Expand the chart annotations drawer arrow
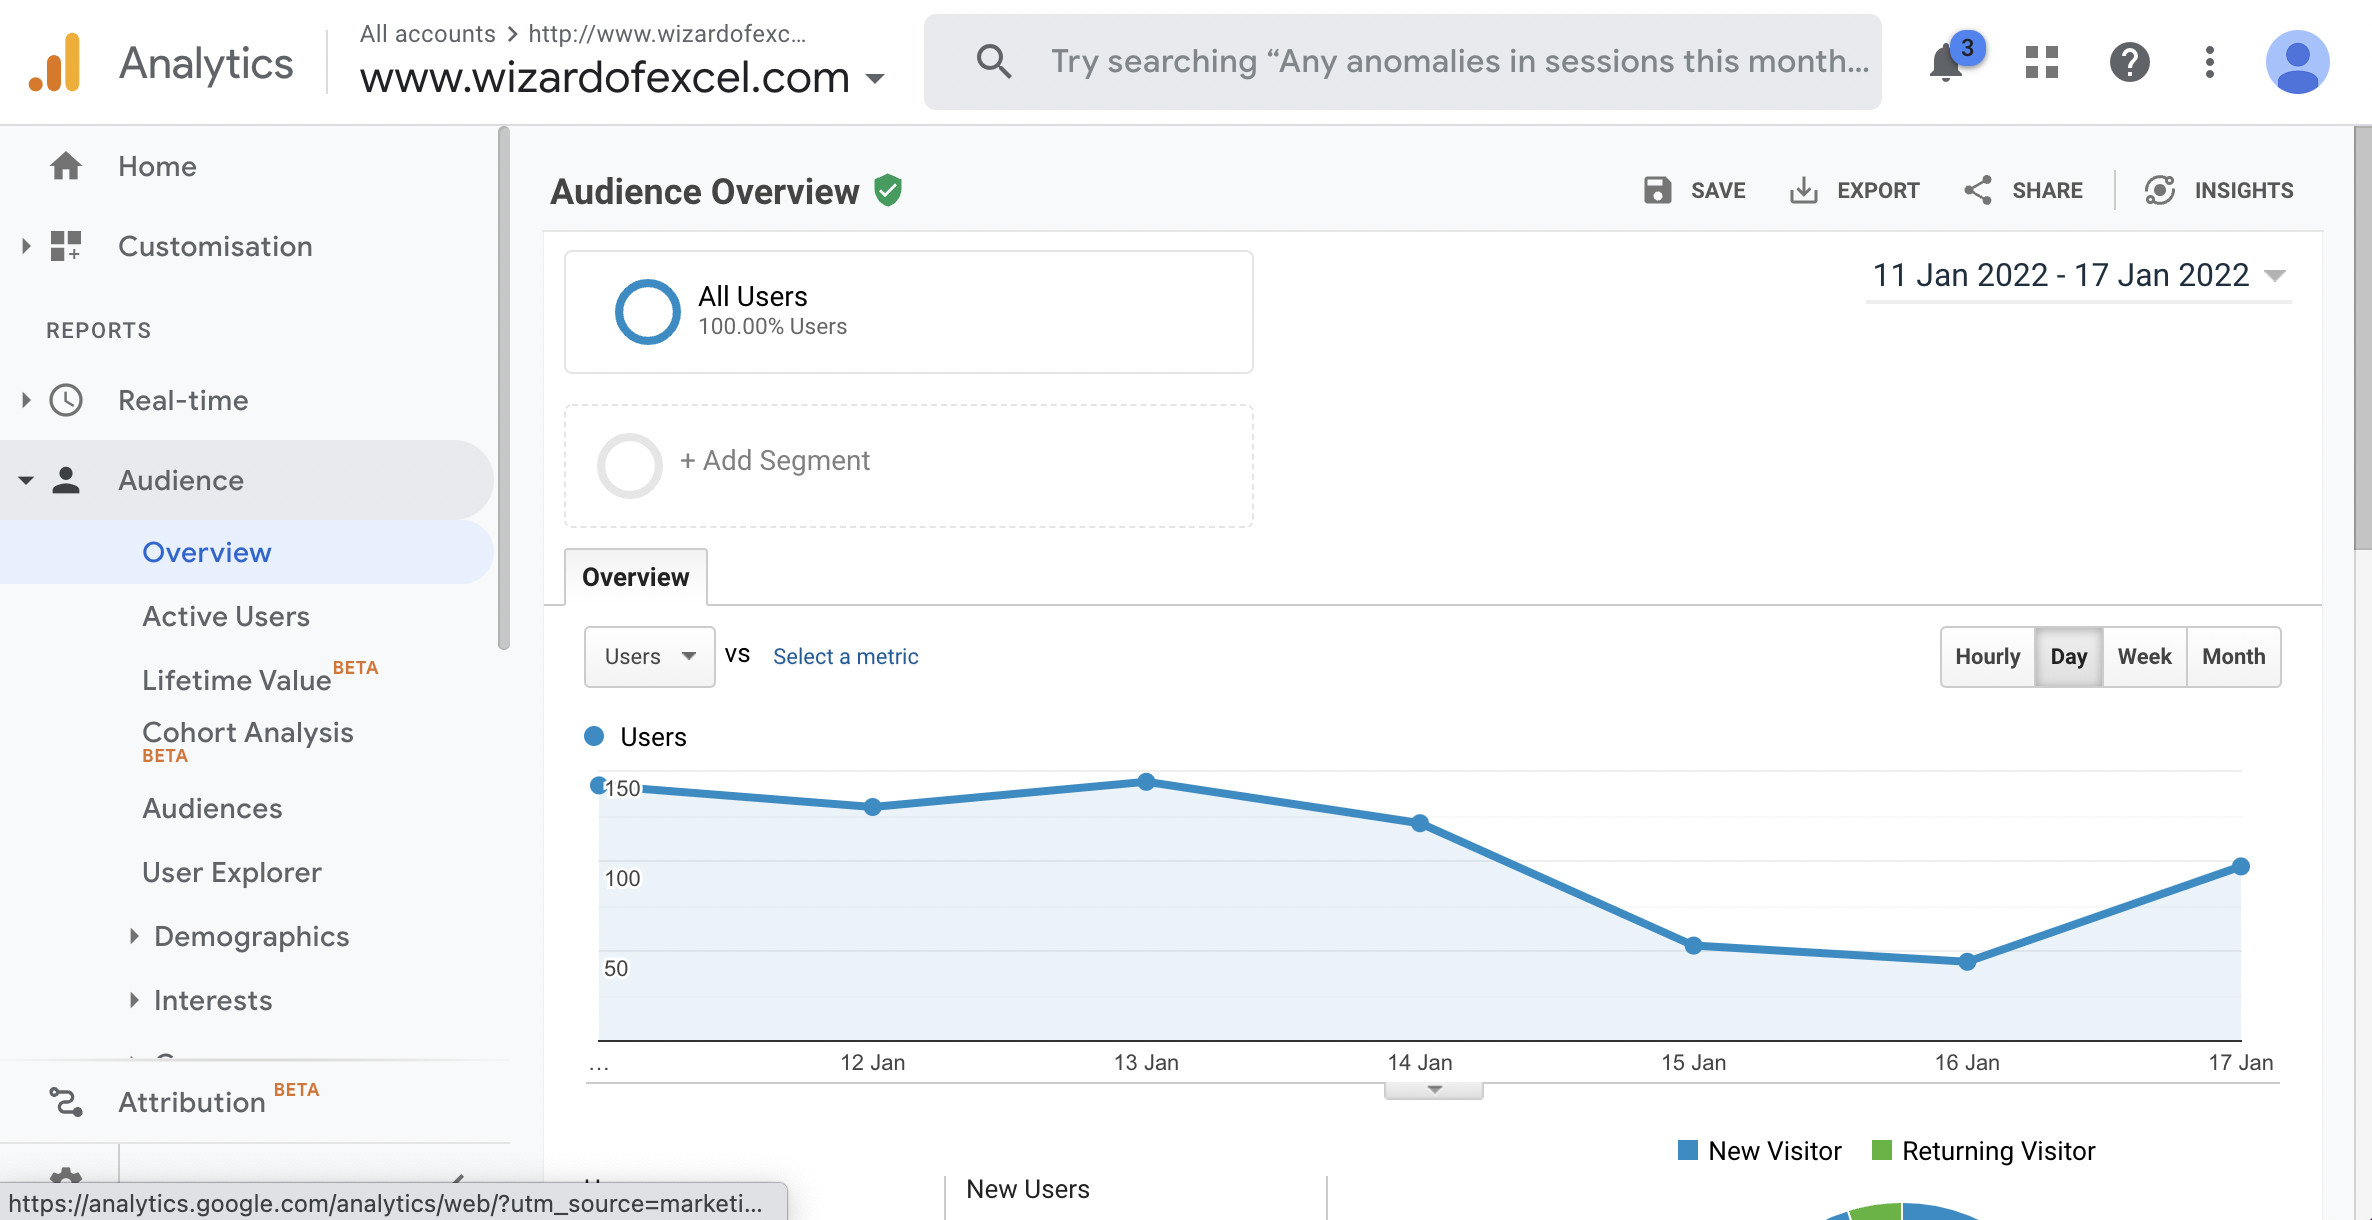Screen dimensions: 2372x1220 [x=1434, y=1090]
